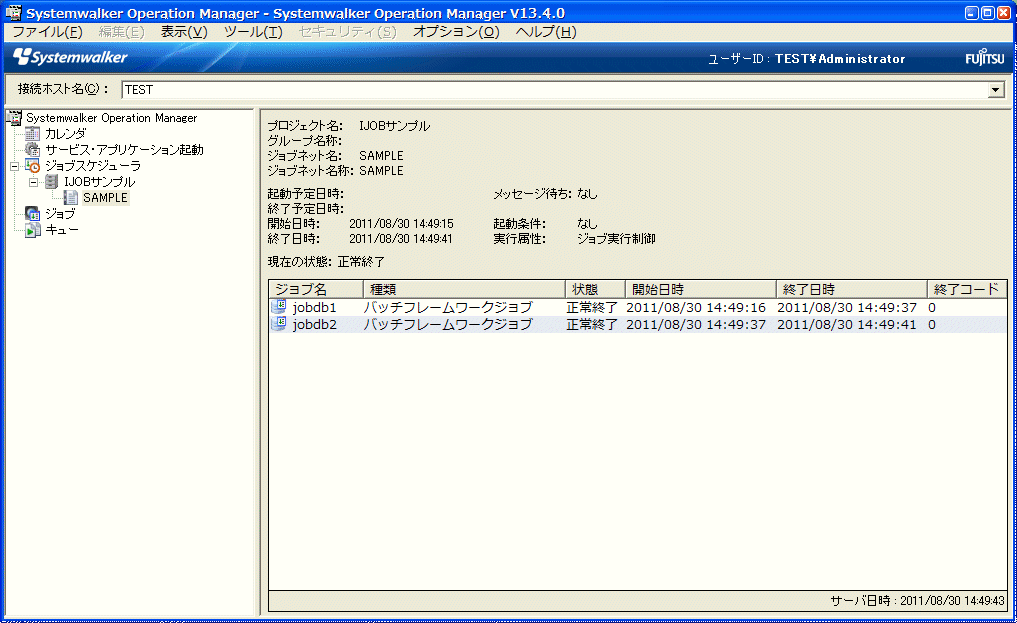This screenshot has width=1017, height=623.
Task: Minimize the Systemwalker Operation Manager window
Action: (972, 13)
